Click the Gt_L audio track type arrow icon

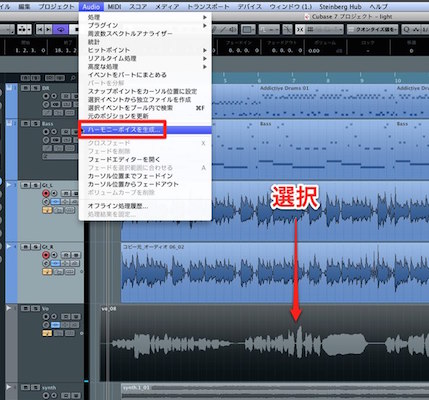pyautogui.click(x=9, y=184)
